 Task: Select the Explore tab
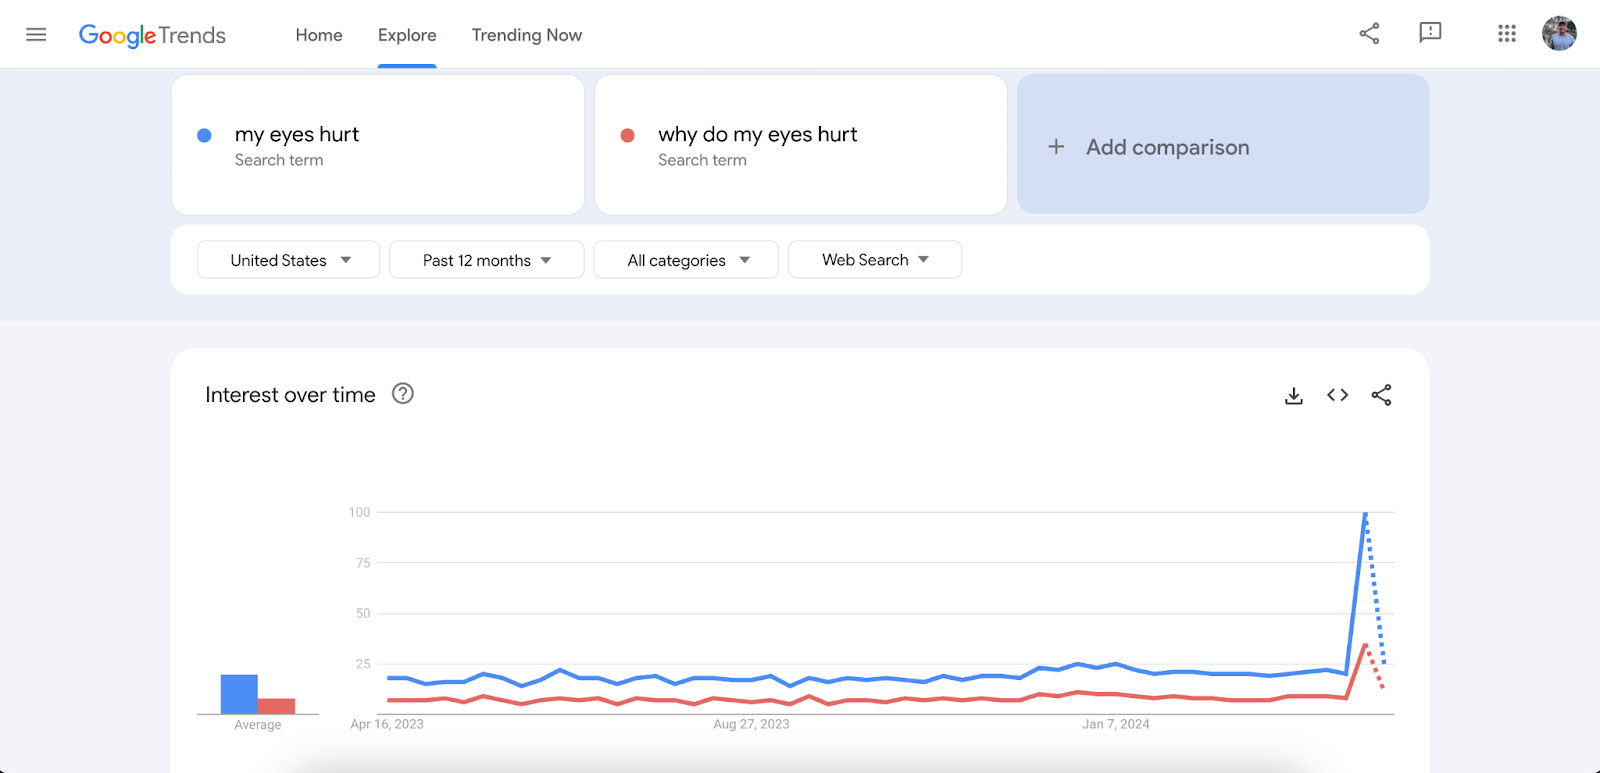[x=407, y=35]
